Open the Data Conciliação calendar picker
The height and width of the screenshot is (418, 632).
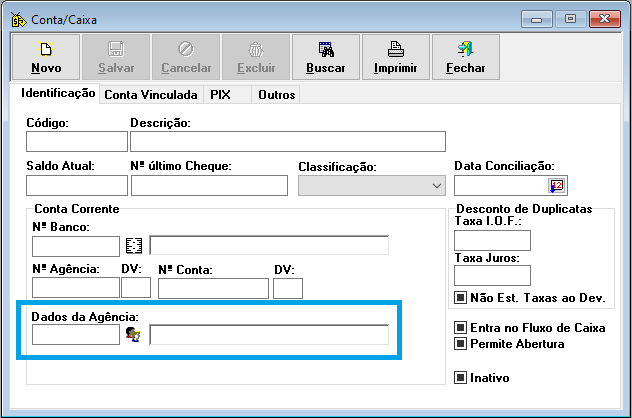(x=556, y=186)
